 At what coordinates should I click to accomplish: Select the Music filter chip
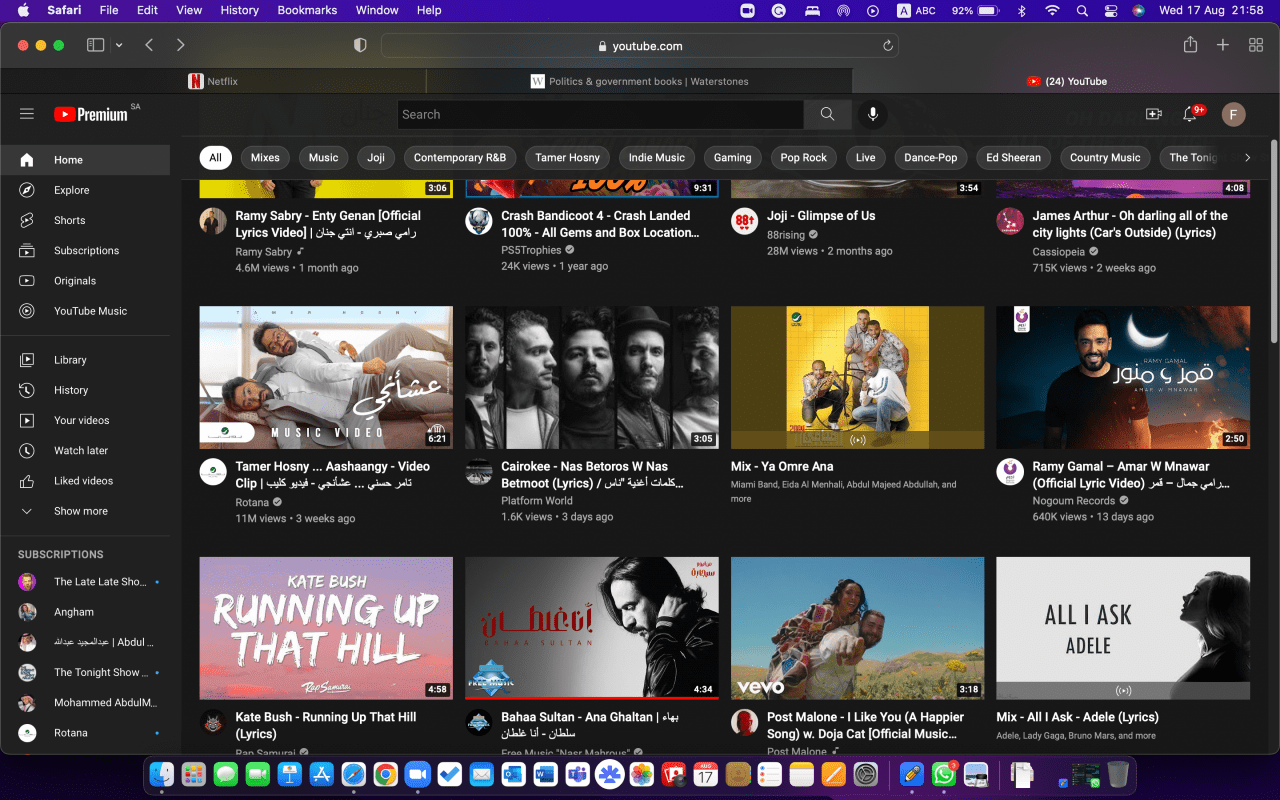324,157
